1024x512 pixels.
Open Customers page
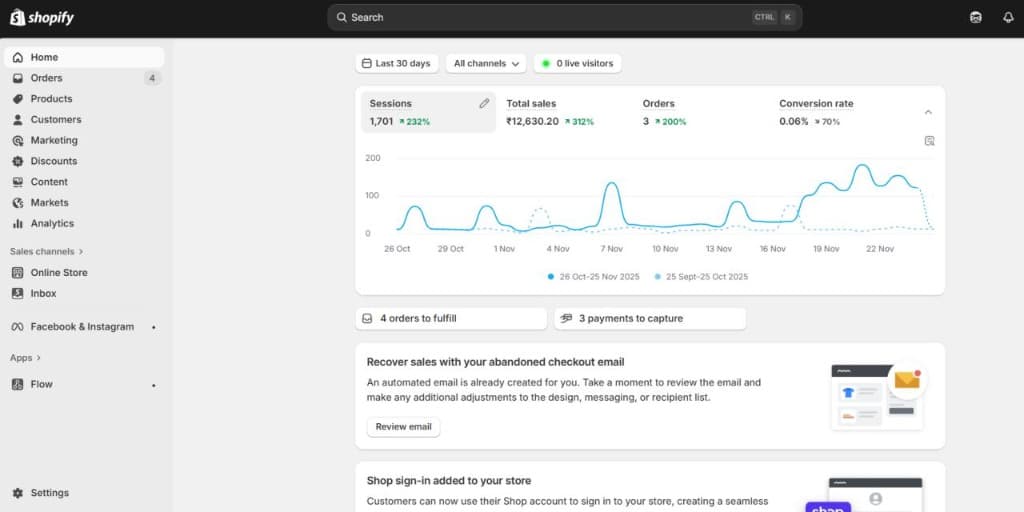click(84, 120)
